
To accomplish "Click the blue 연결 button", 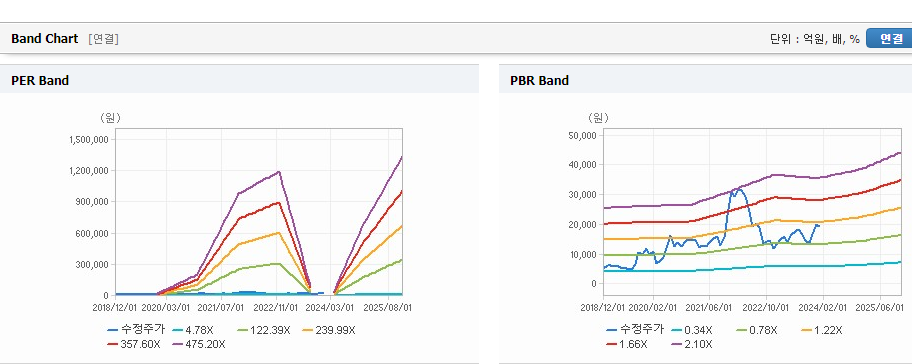I will point(889,38).
